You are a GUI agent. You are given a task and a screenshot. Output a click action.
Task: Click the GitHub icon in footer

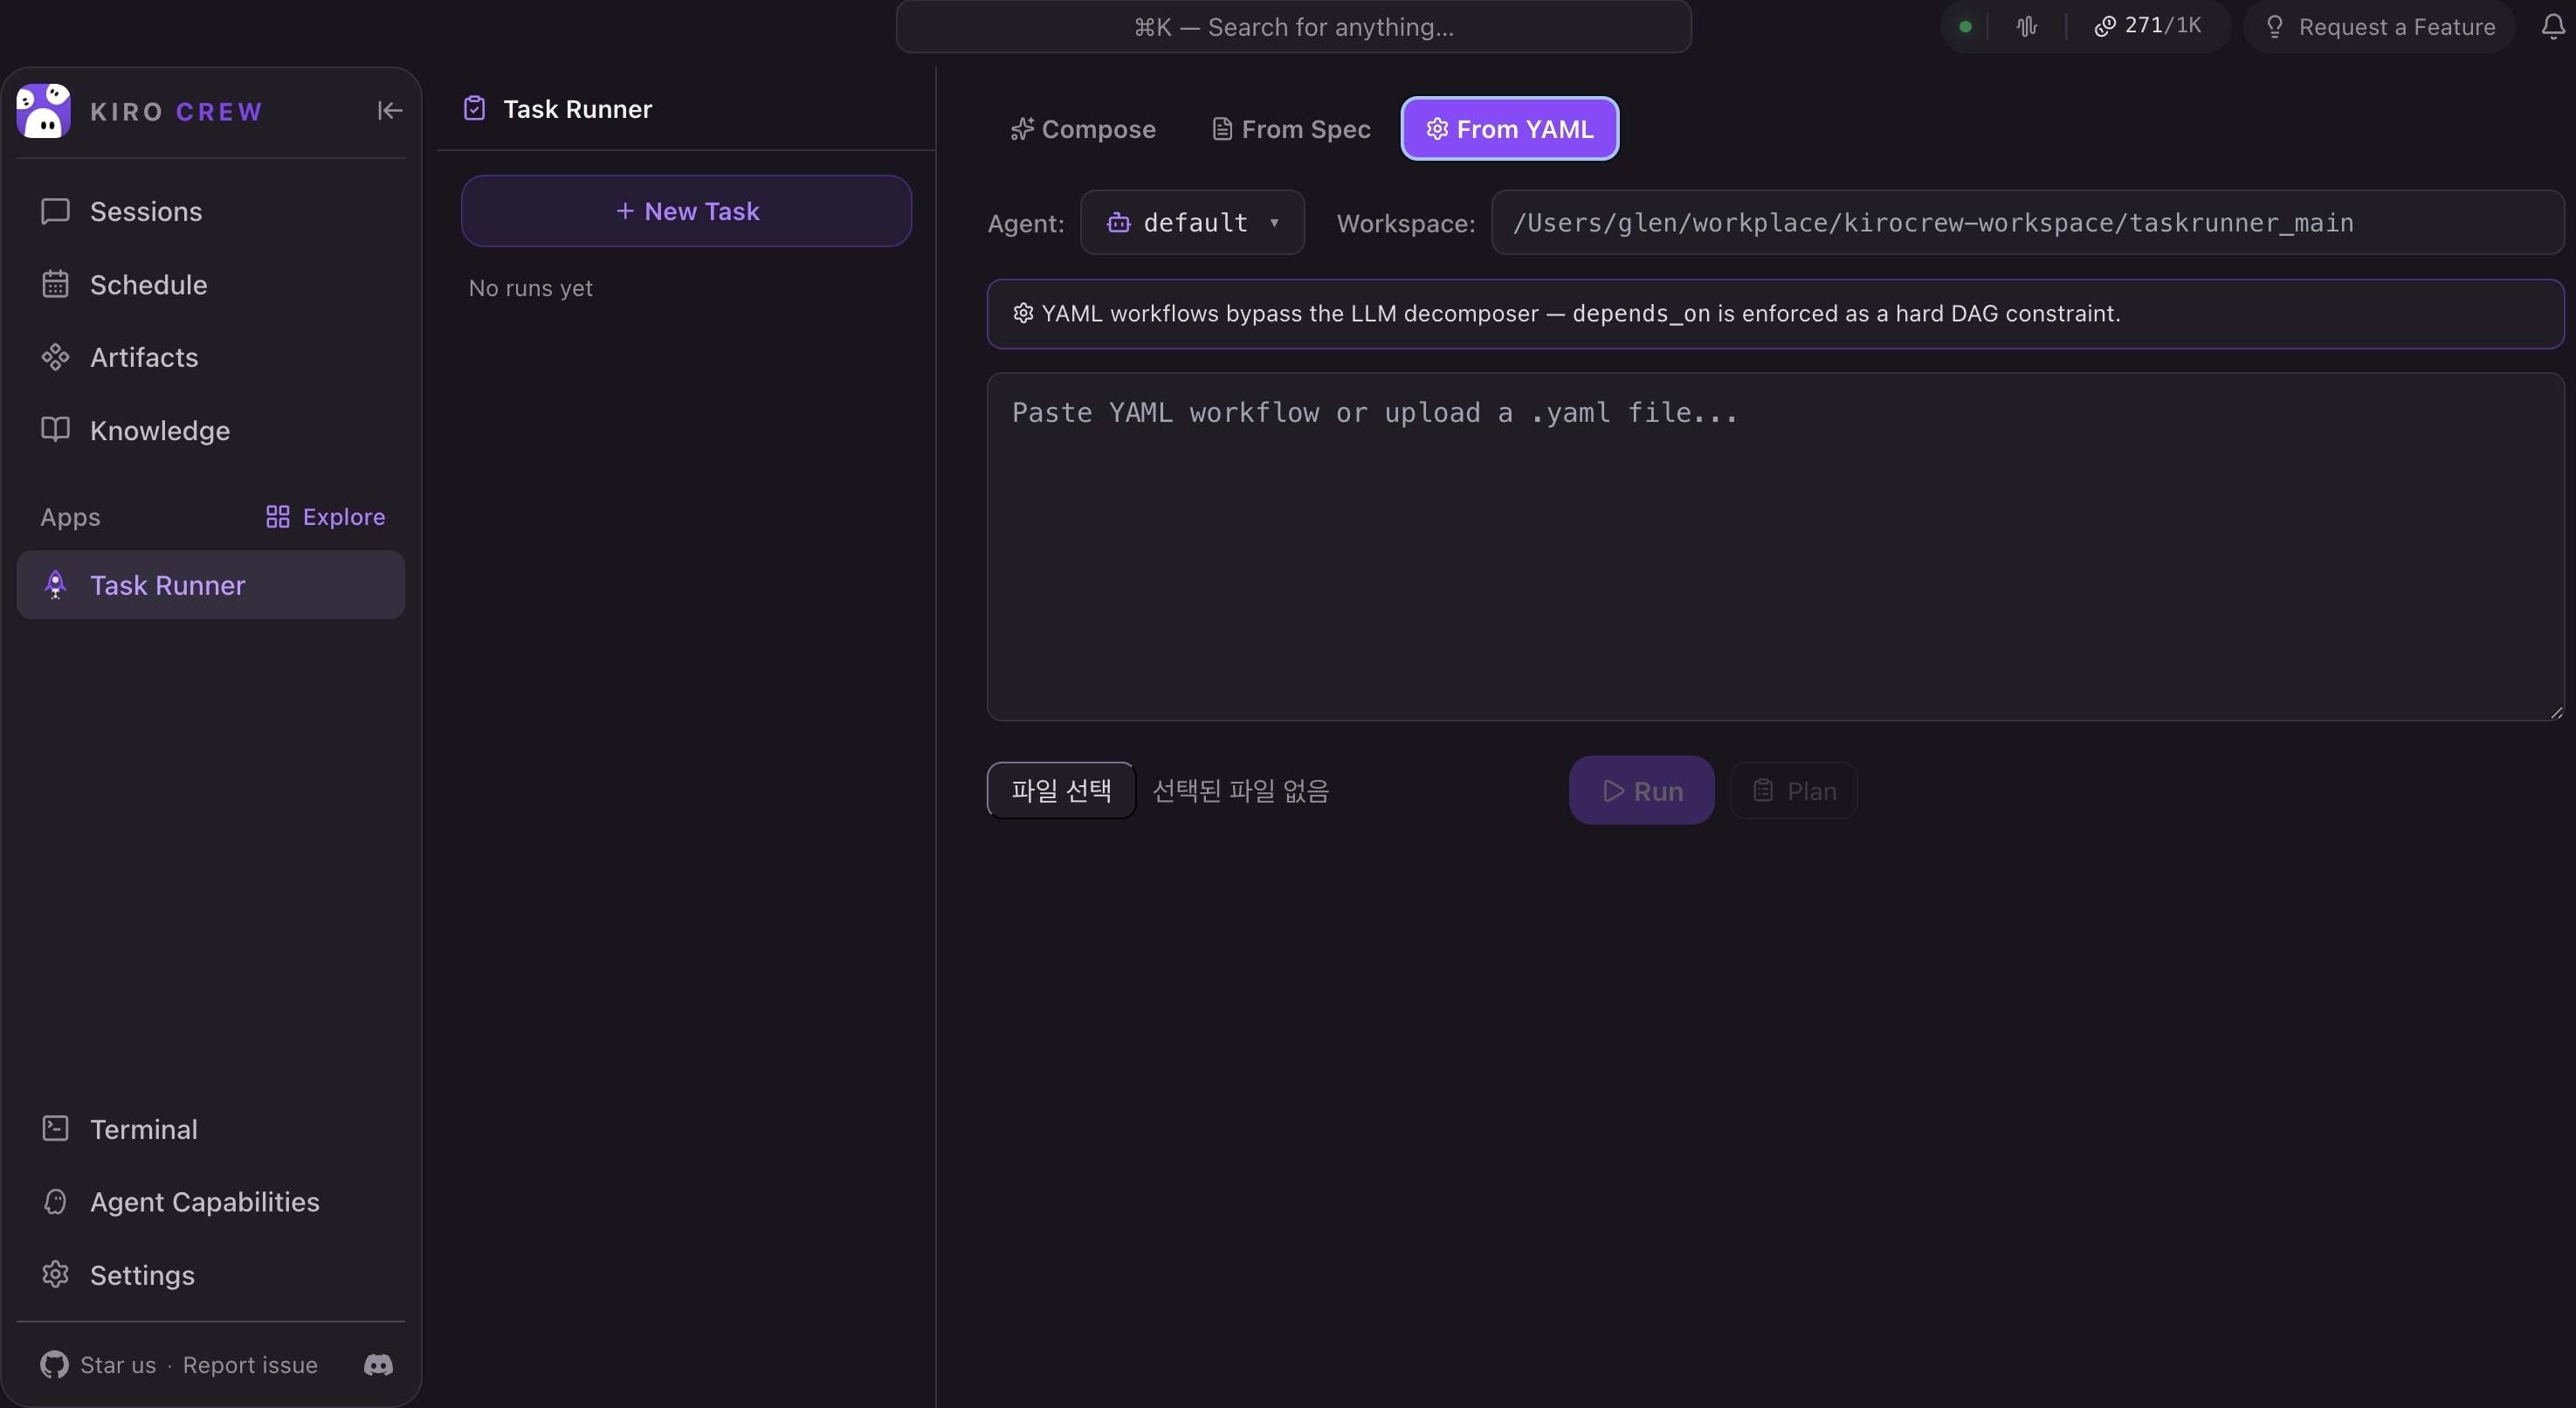coord(54,1365)
